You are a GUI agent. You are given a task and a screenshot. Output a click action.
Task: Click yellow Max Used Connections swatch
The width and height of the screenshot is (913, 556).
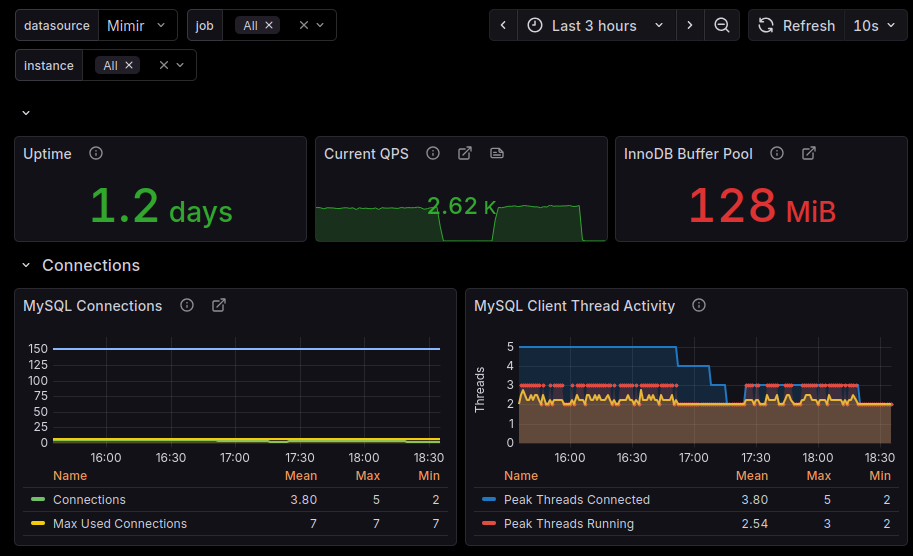(38, 523)
